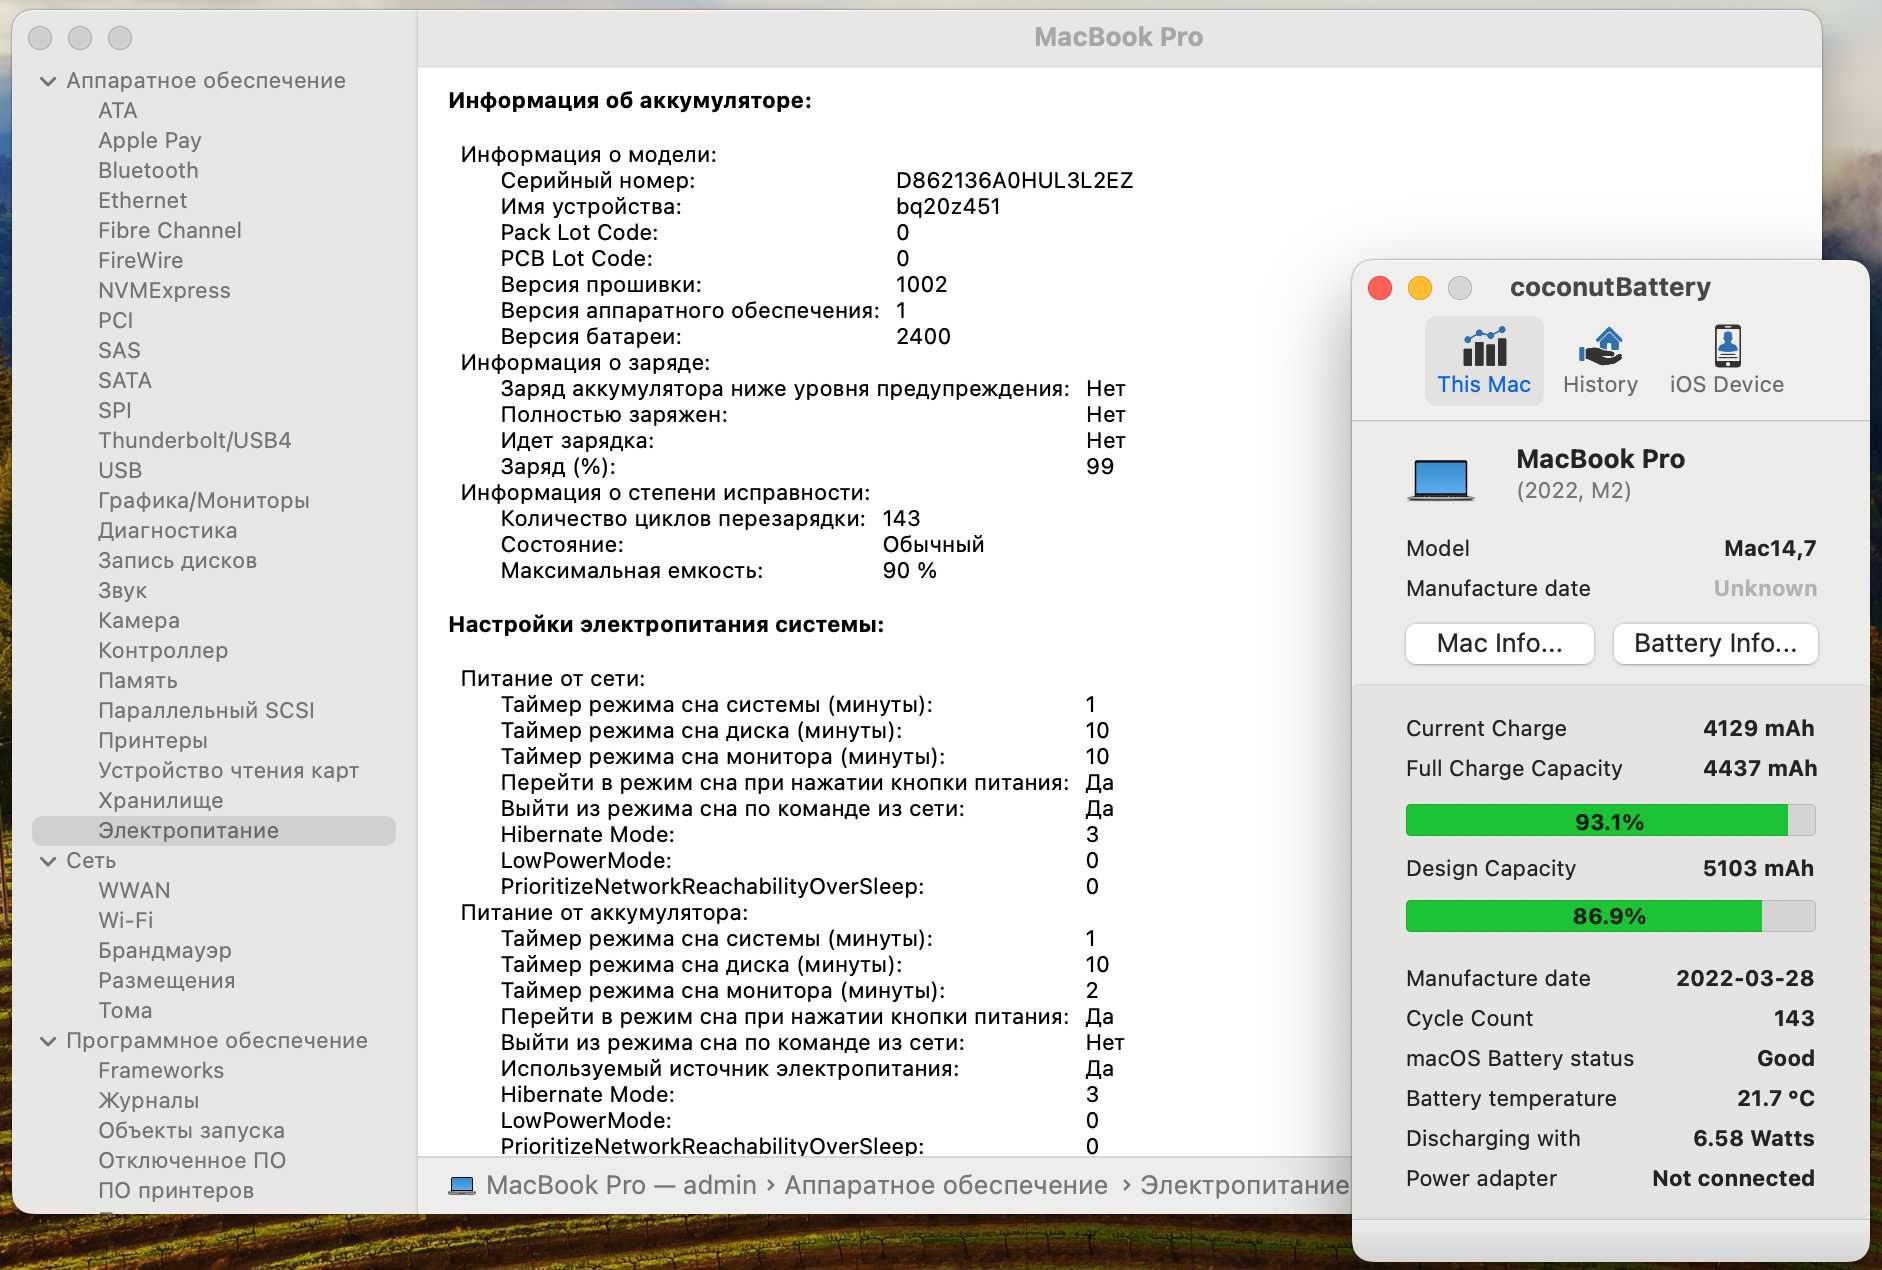The image size is (1882, 1270).
Task: Open Battery Info details
Action: click(x=1715, y=643)
